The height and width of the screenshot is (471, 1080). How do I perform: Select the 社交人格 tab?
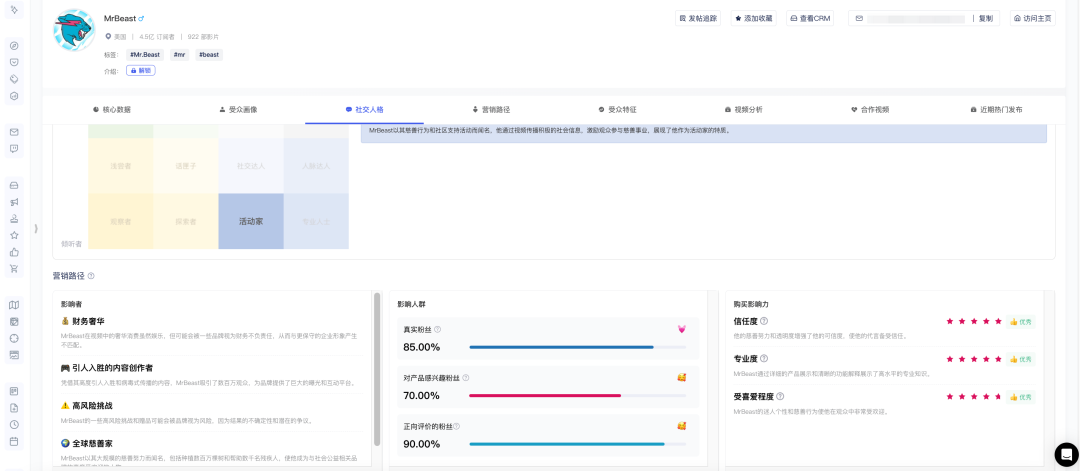coord(364,109)
